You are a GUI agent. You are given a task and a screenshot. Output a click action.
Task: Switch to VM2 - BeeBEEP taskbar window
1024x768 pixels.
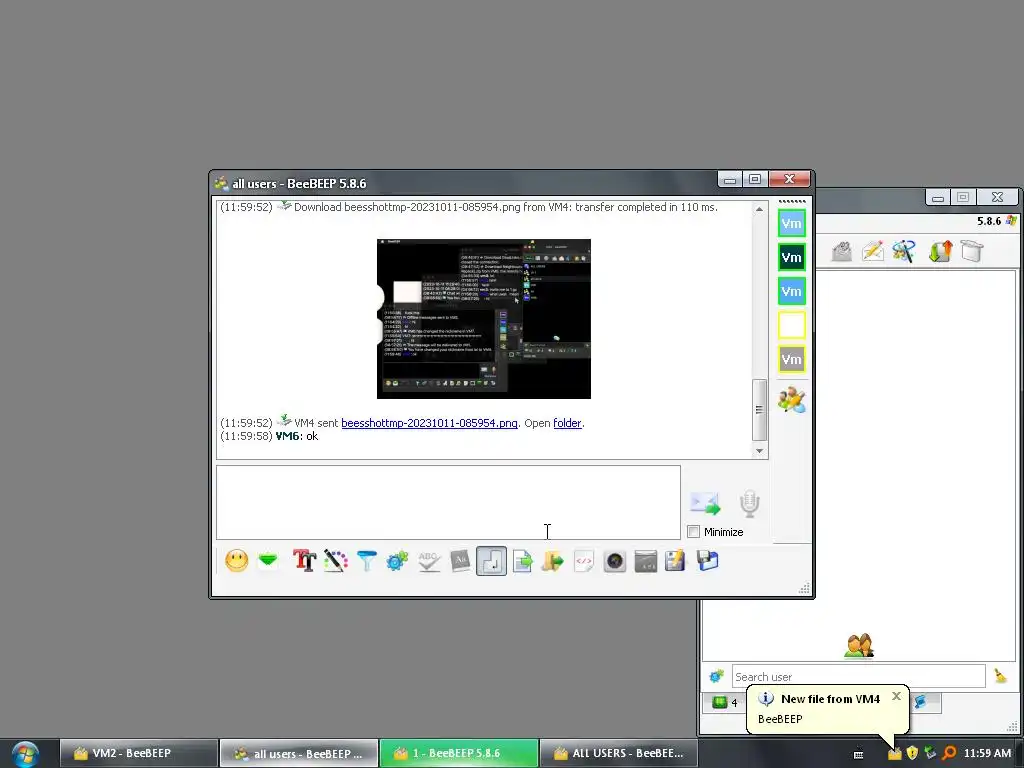(138, 753)
